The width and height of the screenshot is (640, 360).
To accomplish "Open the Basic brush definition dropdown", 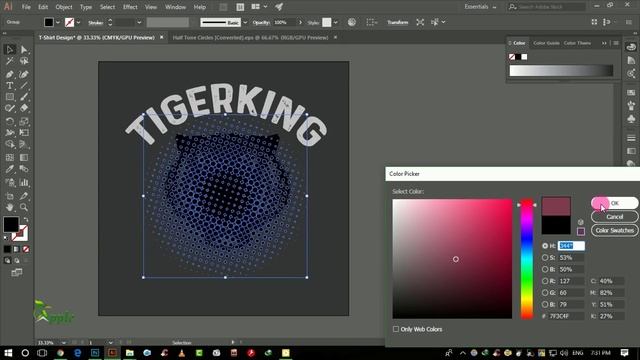I will [x=245, y=22].
